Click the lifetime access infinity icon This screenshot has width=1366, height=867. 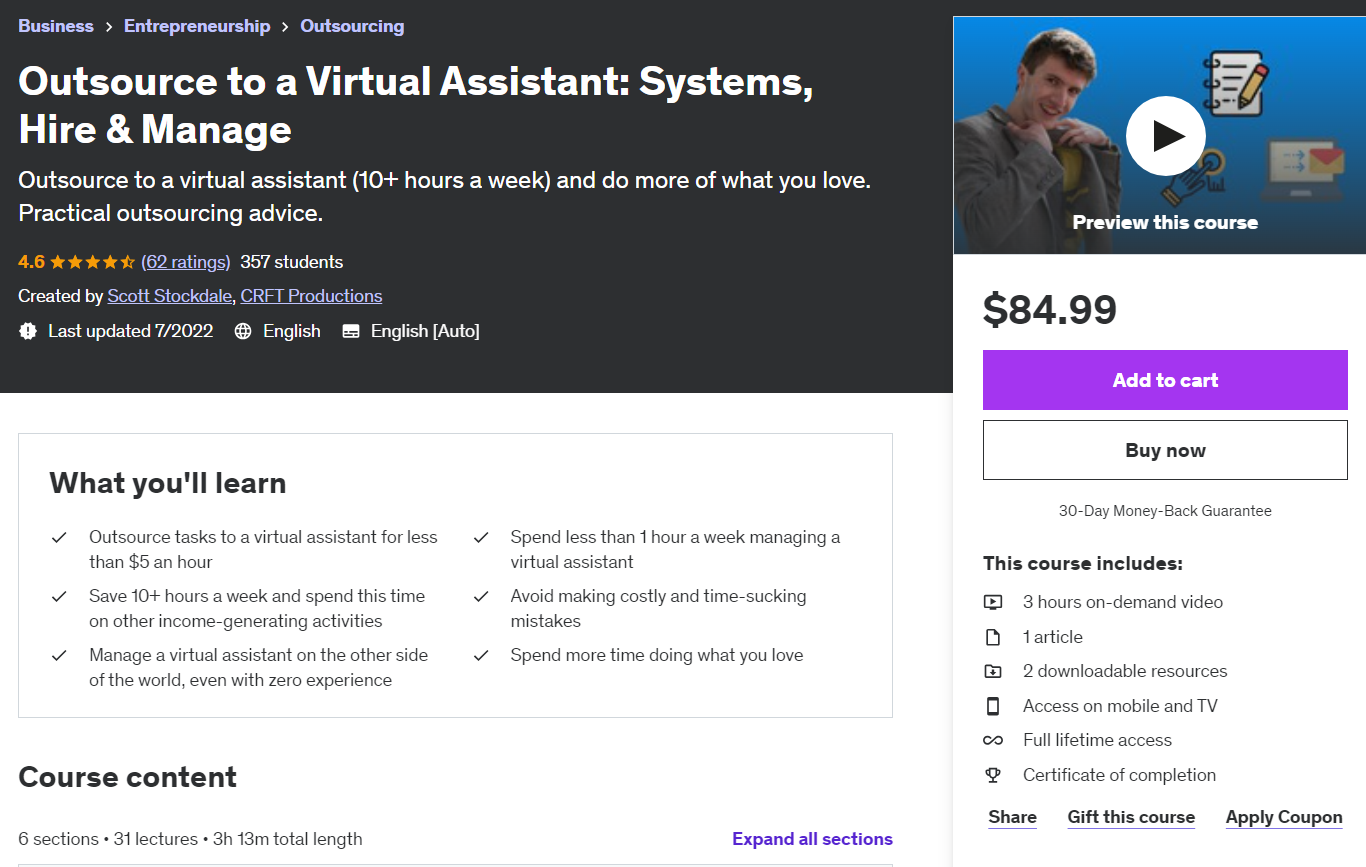pos(992,741)
